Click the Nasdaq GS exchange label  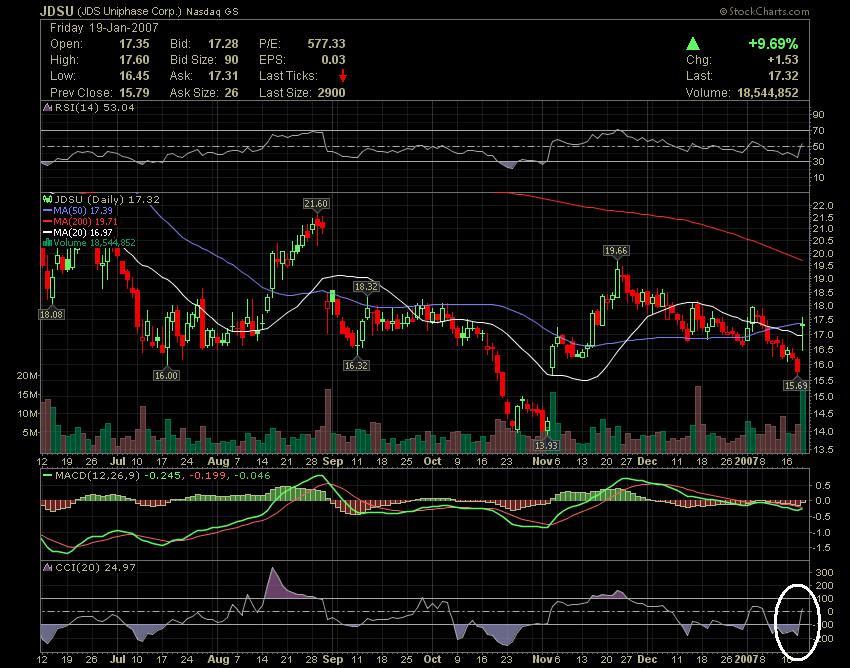pyautogui.click(x=212, y=11)
